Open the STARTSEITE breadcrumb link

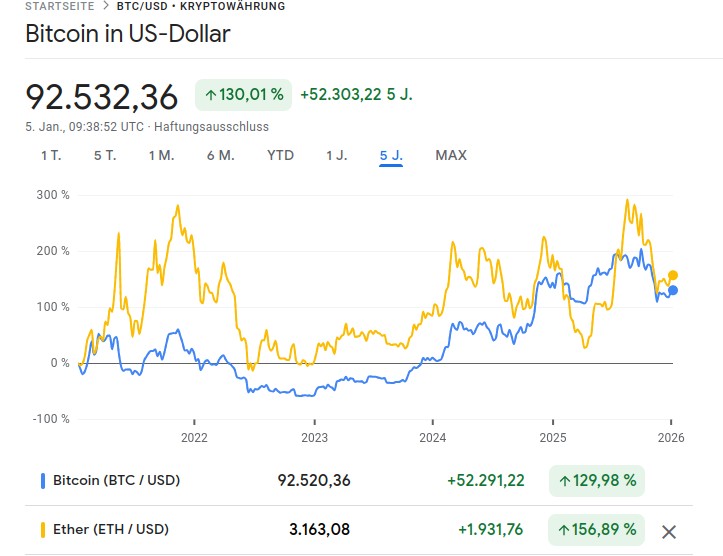pyautogui.click(x=60, y=7)
